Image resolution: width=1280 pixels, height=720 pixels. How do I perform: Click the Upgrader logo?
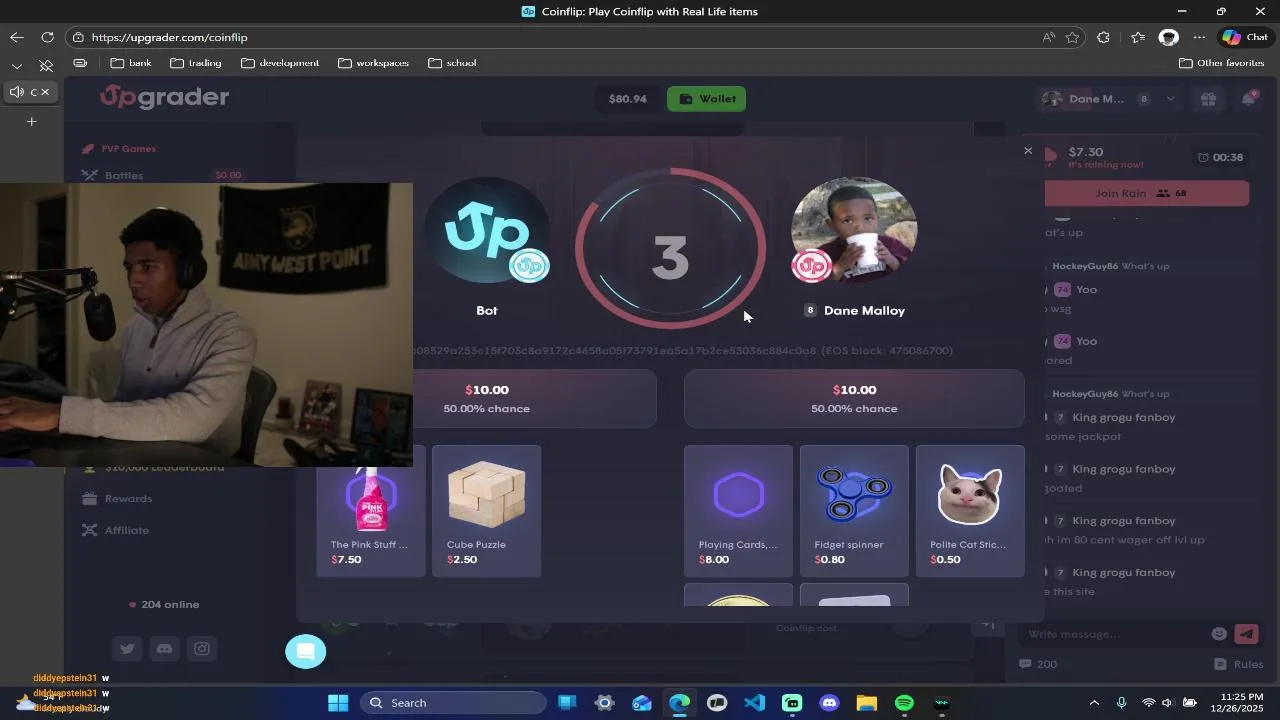coord(164,97)
